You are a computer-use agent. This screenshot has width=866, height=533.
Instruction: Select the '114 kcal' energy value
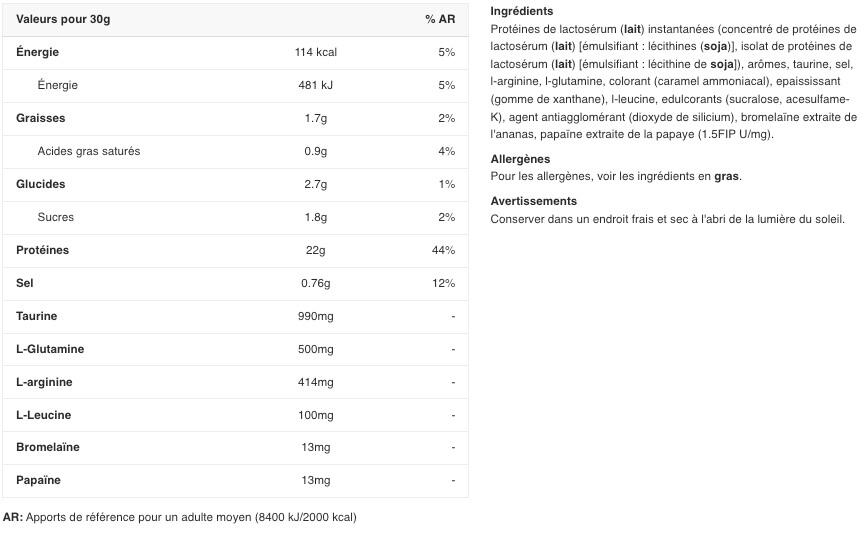(x=316, y=52)
